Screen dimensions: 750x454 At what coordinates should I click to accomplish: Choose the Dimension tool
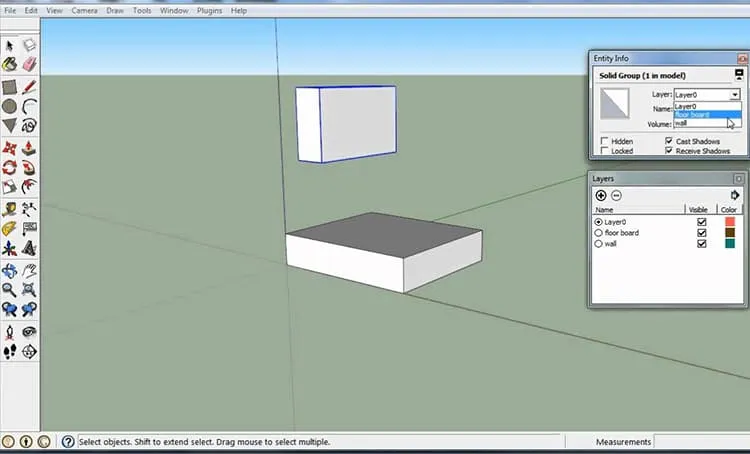tap(29, 209)
